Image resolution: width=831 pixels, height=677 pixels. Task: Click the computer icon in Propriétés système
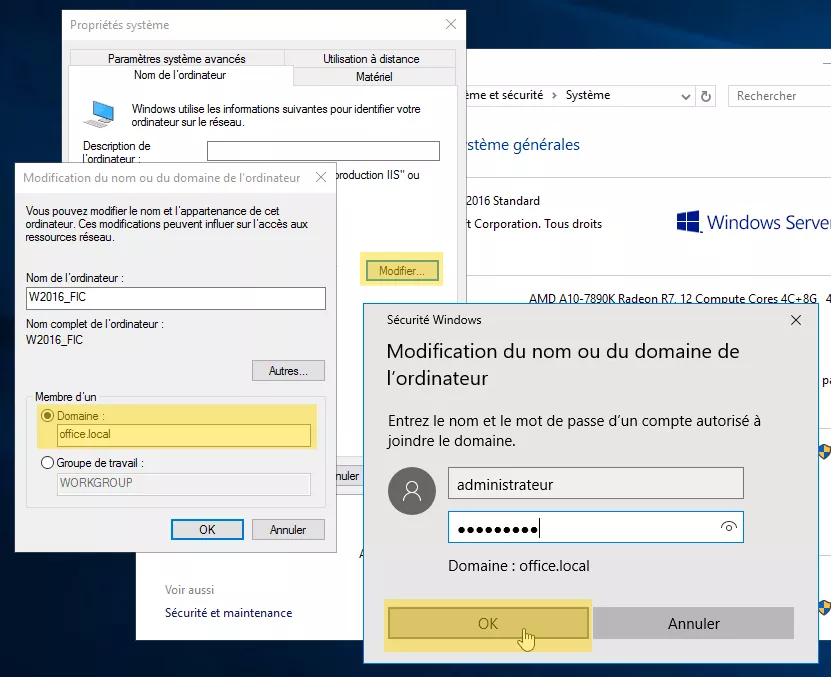click(100, 114)
